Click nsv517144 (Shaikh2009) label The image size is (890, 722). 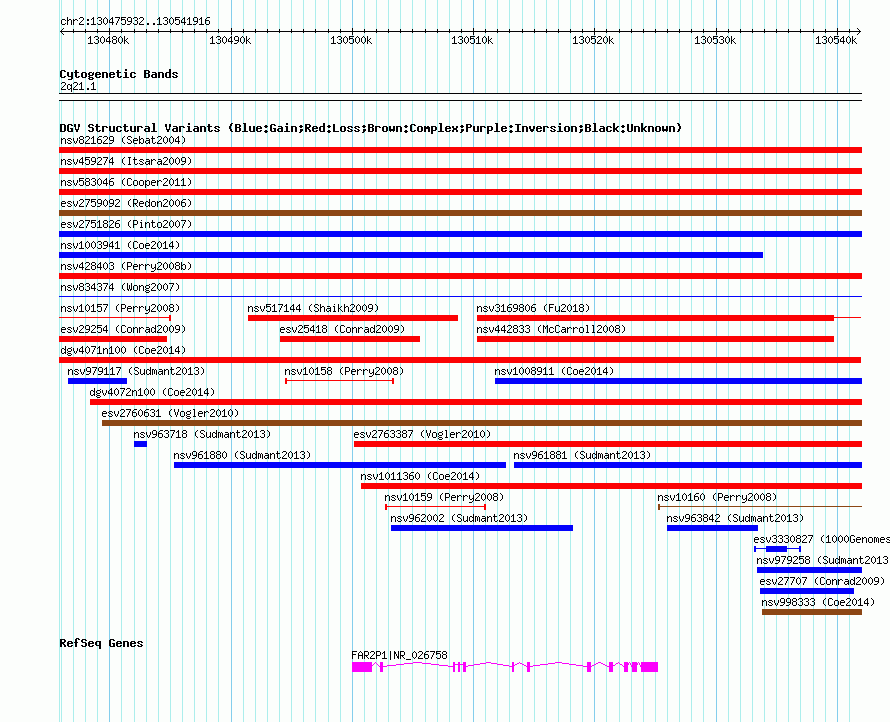pyautogui.click(x=313, y=308)
